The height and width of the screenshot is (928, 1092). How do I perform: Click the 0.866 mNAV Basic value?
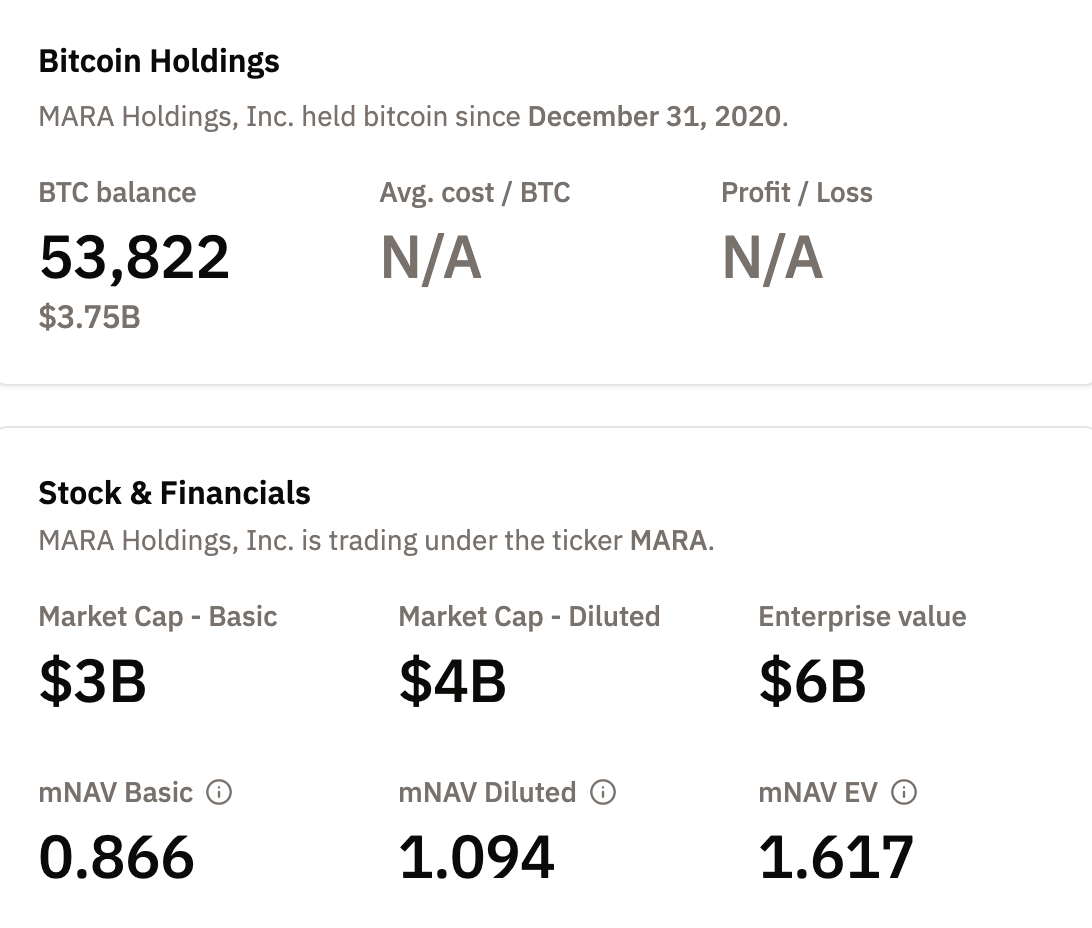(x=117, y=857)
